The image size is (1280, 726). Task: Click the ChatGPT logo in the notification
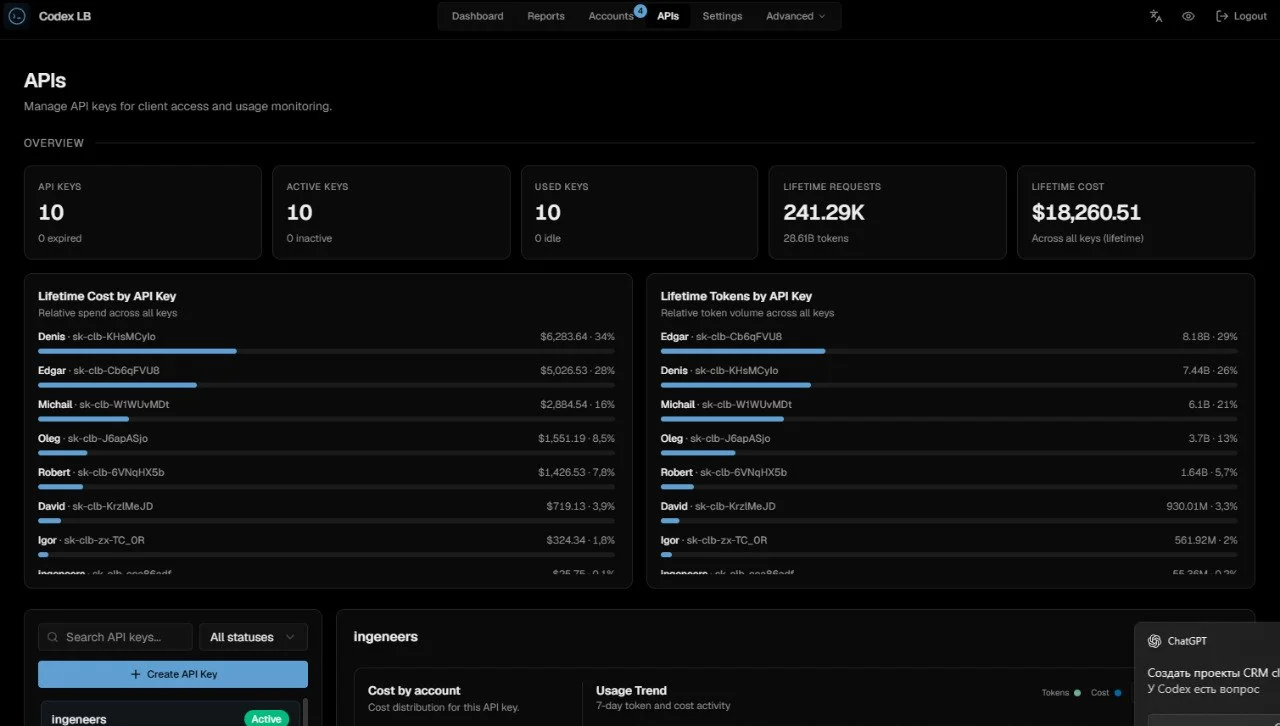click(1154, 641)
